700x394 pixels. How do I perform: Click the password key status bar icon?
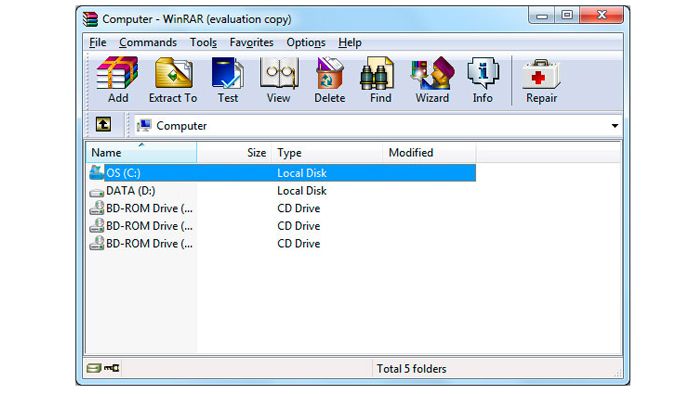pyautogui.click(x=112, y=368)
